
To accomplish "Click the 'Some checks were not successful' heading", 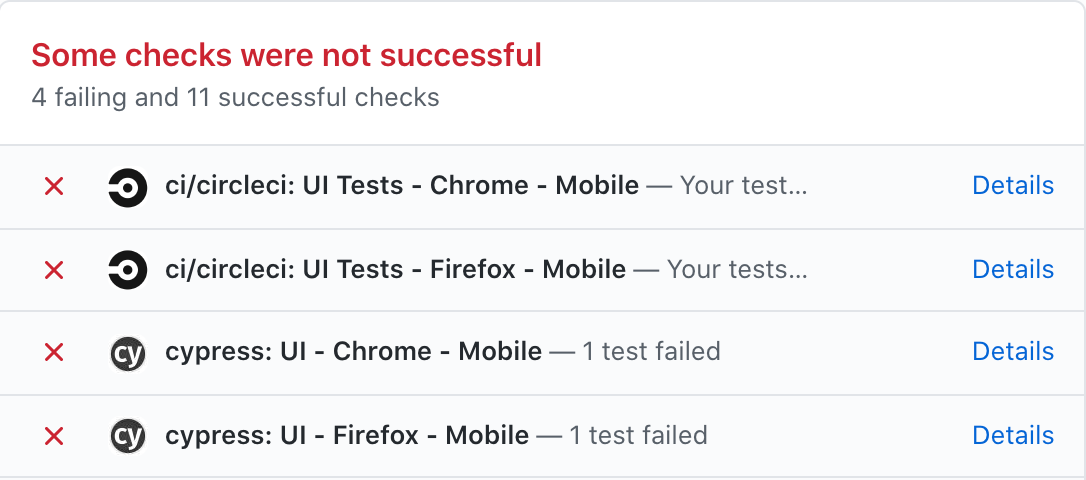I will [x=286, y=55].
